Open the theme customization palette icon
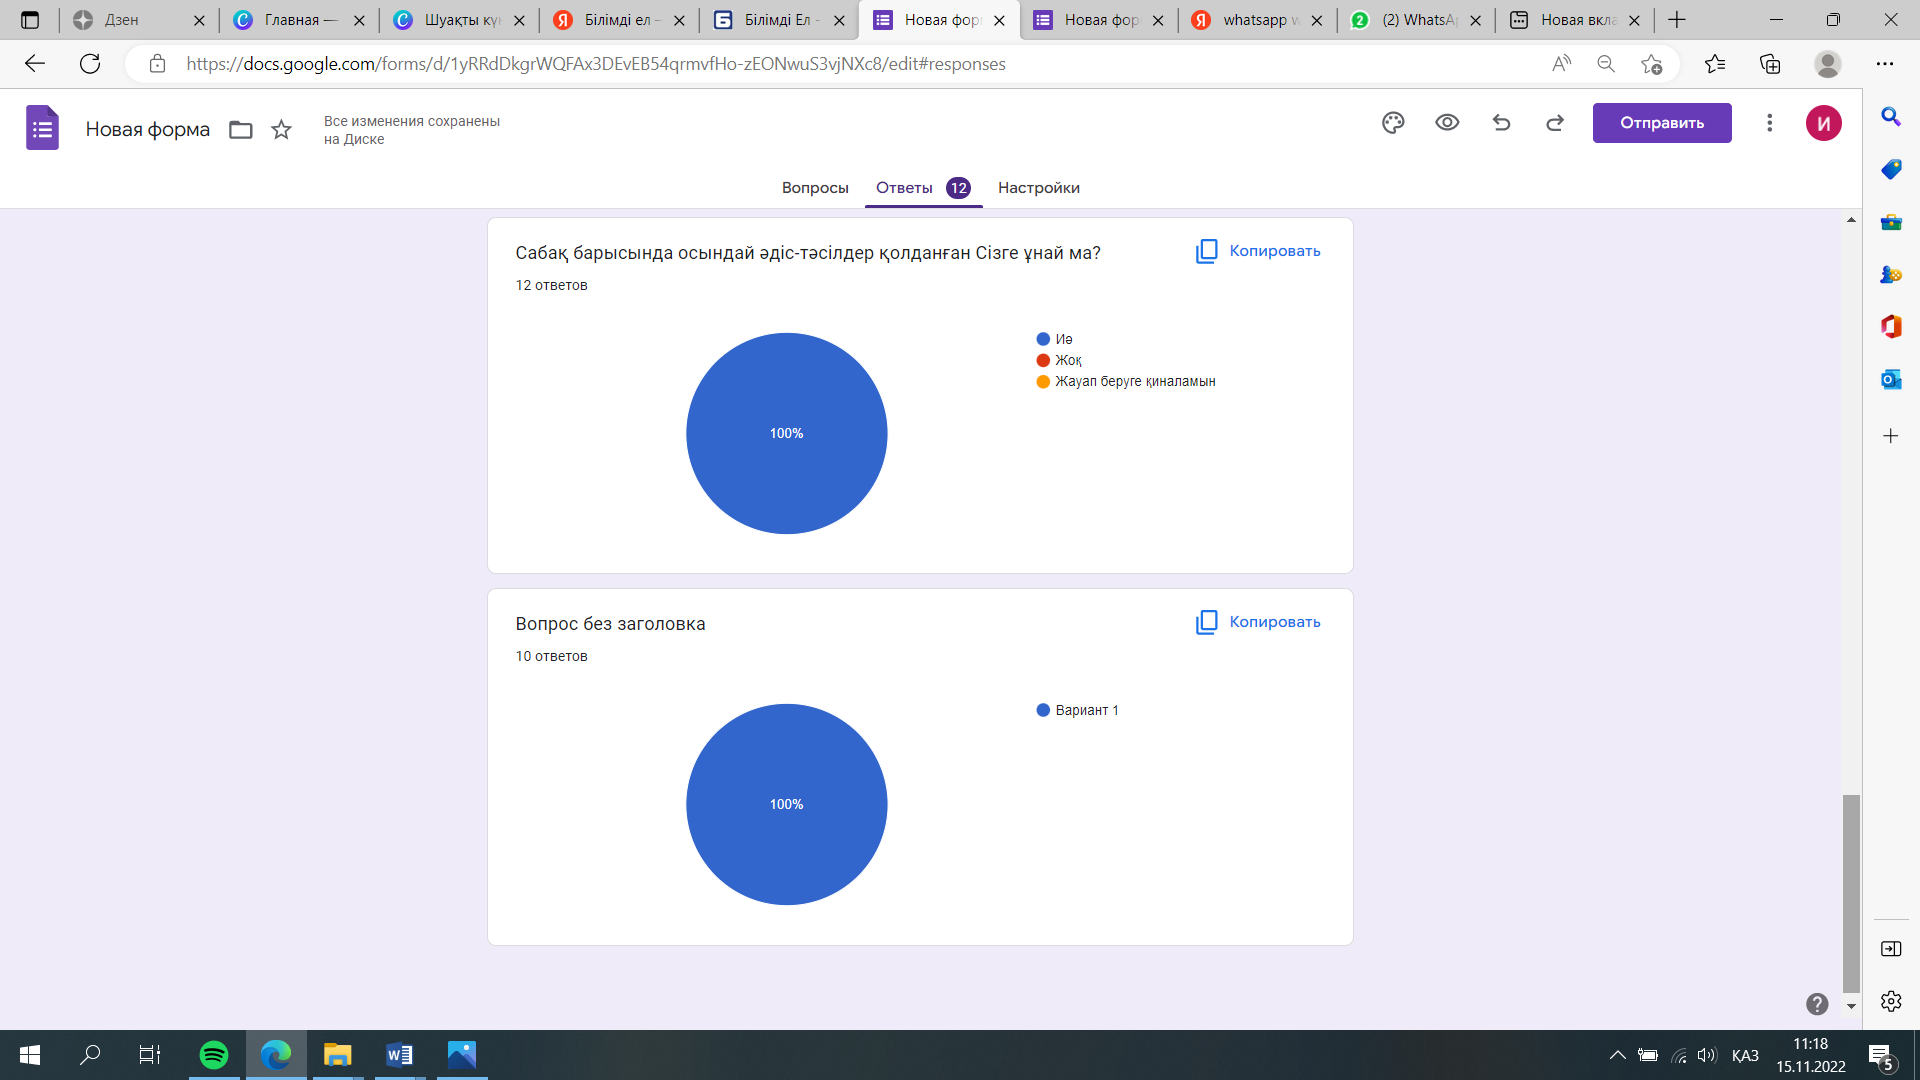The image size is (1920, 1080). (1393, 123)
